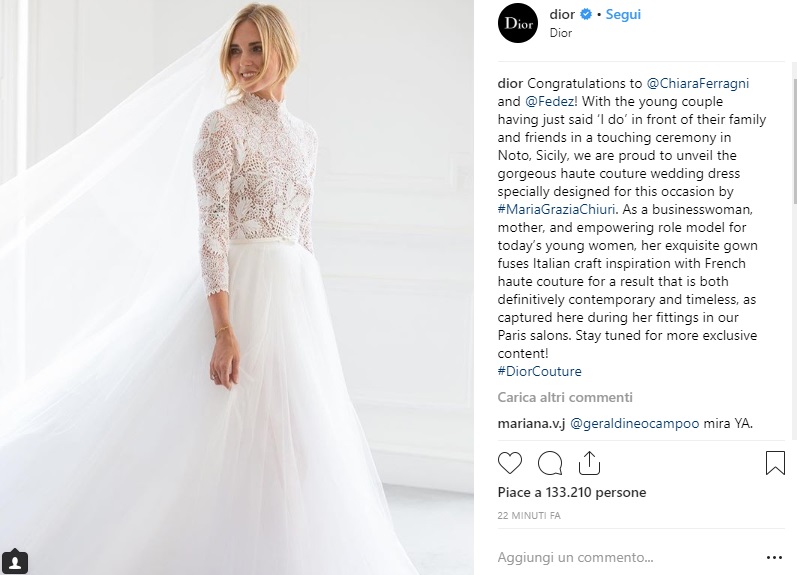Open @ChiaraFerragni profile mention
This screenshot has height=575, width=797.
coord(697,83)
